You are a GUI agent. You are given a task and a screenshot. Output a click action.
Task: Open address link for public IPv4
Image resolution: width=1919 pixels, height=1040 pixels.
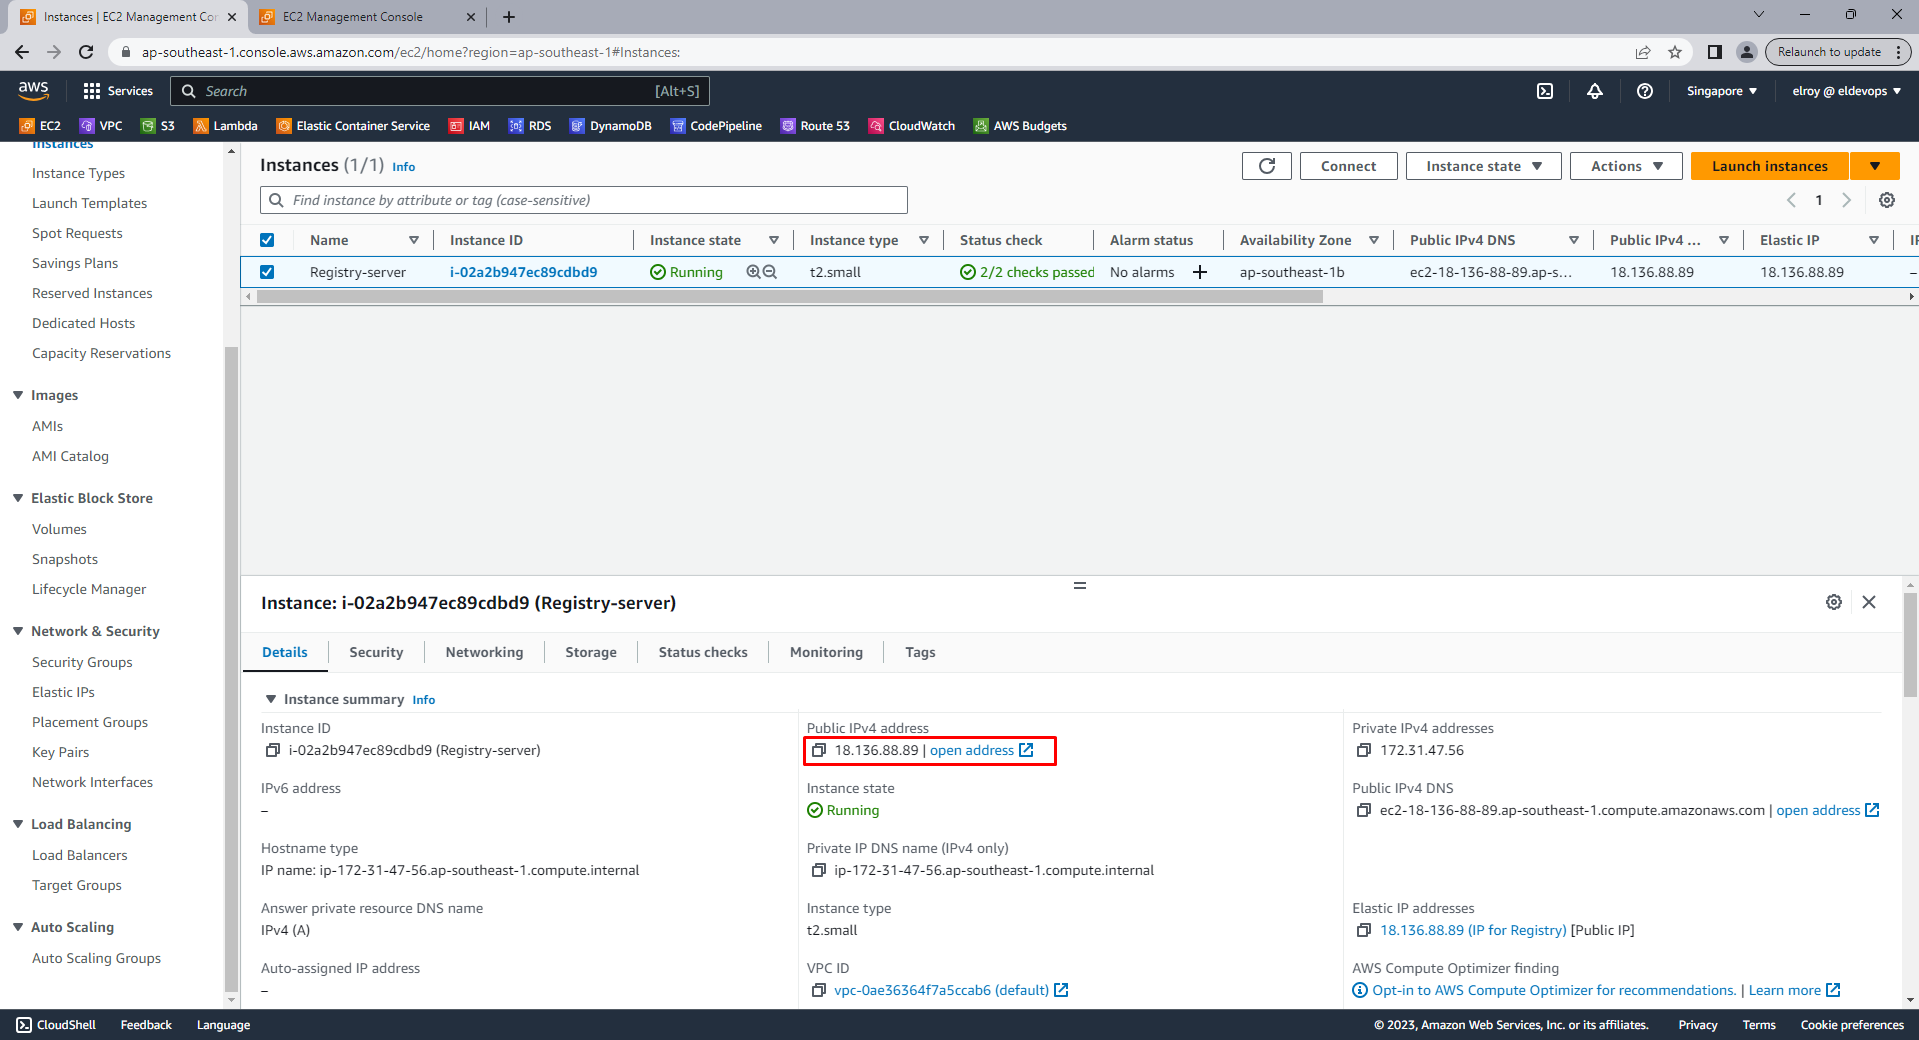981,750
